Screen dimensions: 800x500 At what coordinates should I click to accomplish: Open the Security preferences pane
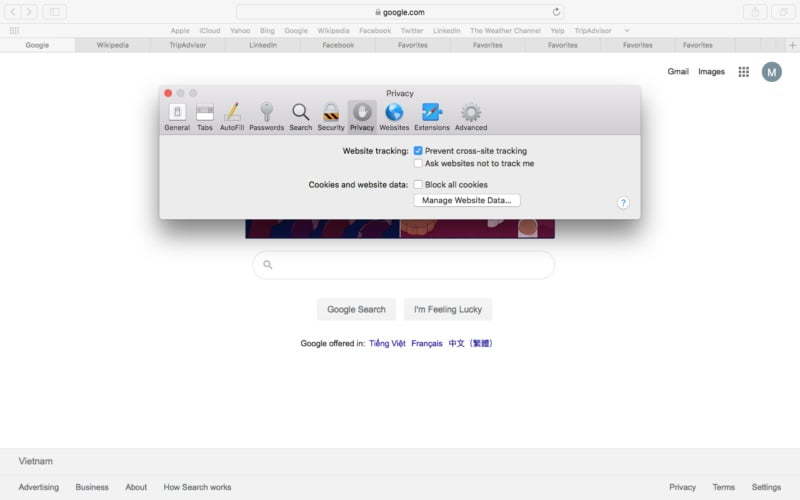pyautogui.click(x=331, y=117)
